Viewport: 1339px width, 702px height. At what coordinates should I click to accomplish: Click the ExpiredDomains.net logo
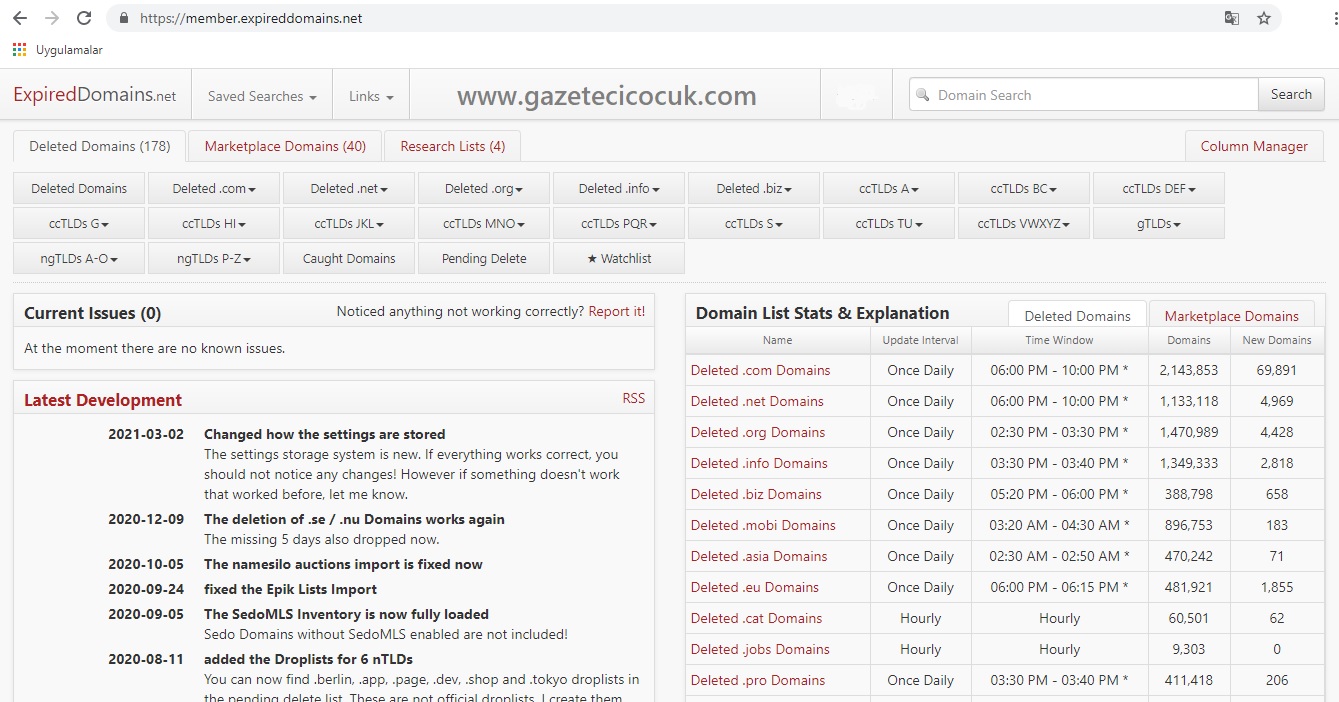pos(95,95)
